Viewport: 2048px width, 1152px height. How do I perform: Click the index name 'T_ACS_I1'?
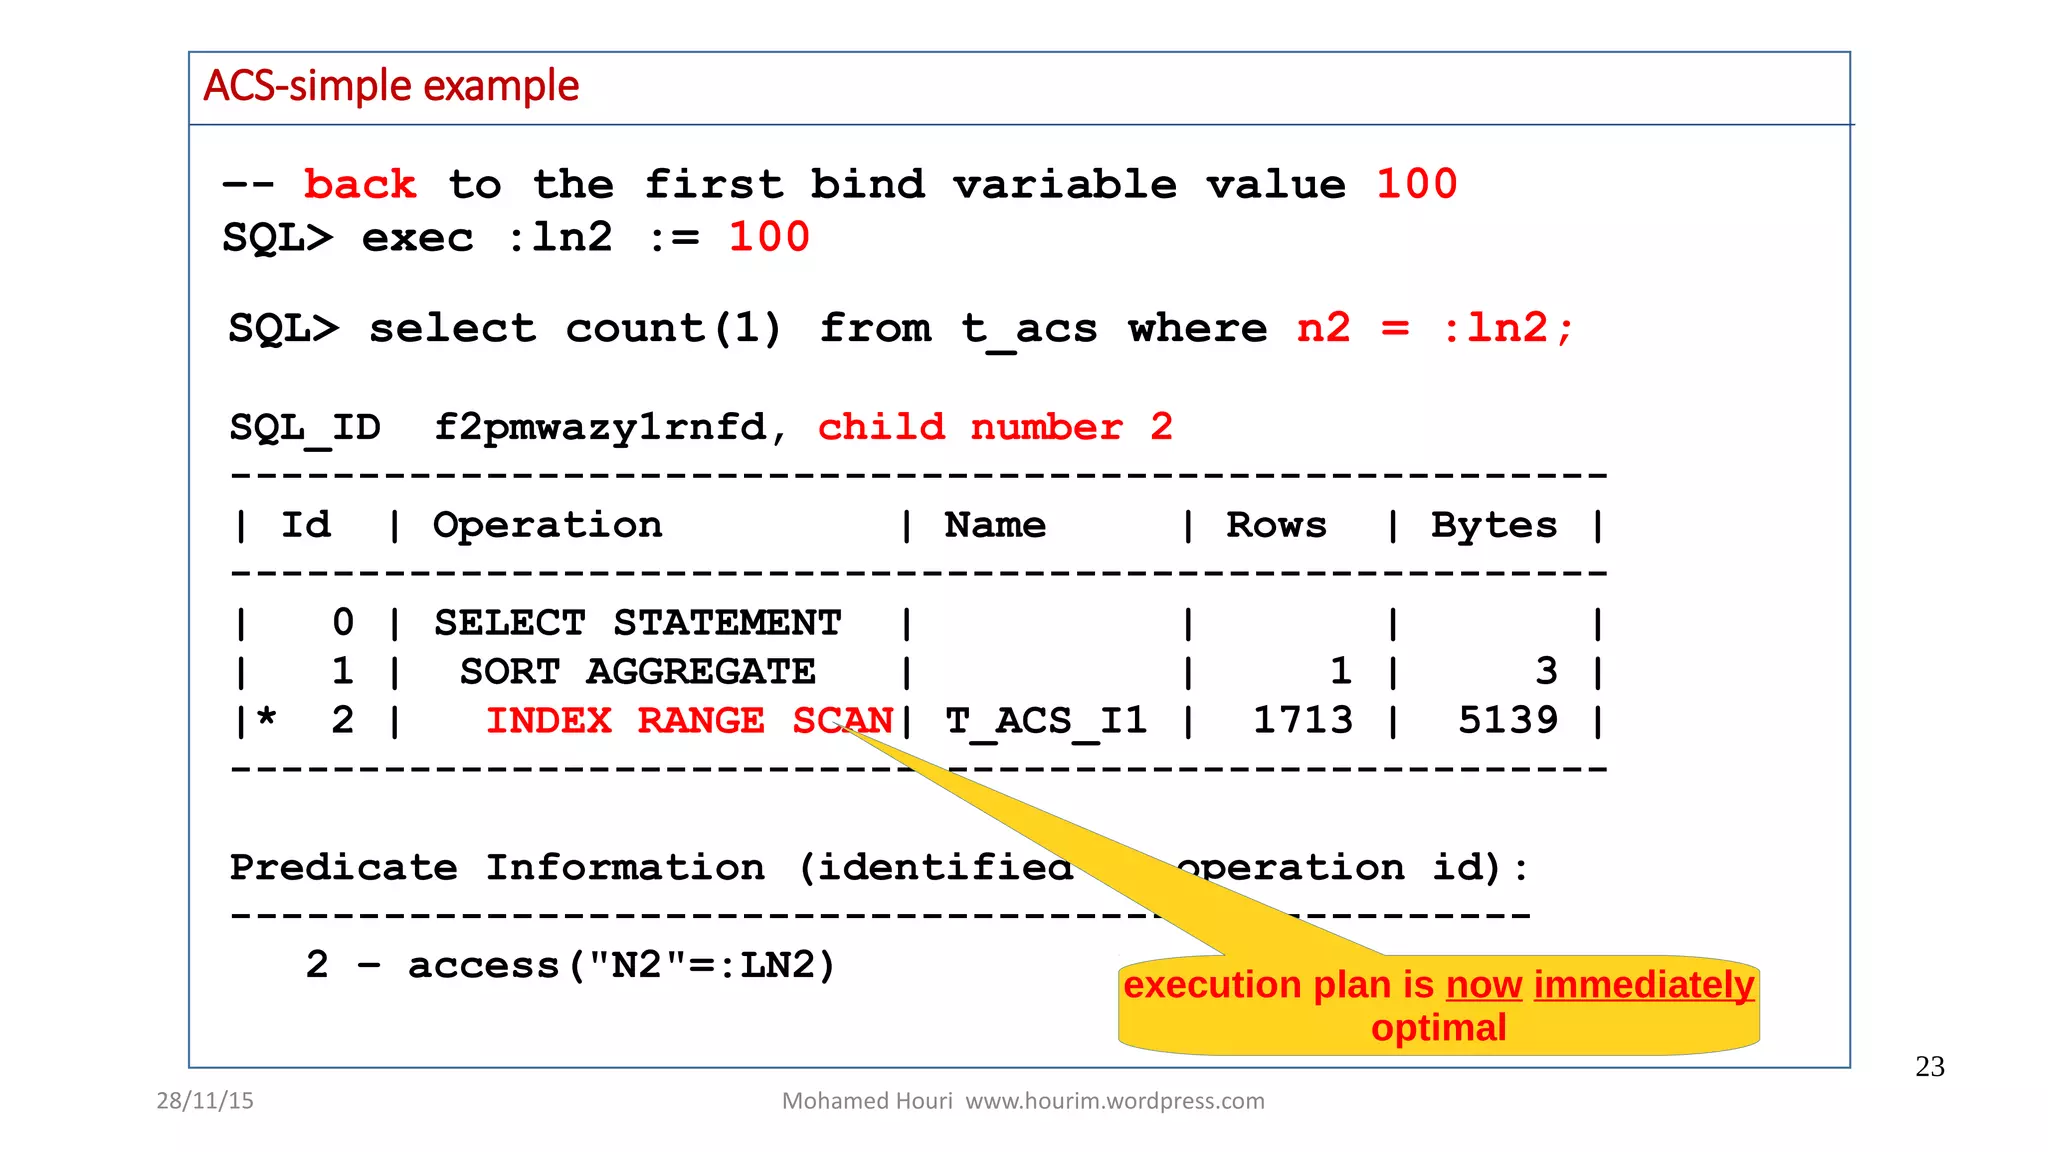click(1046, 721)
